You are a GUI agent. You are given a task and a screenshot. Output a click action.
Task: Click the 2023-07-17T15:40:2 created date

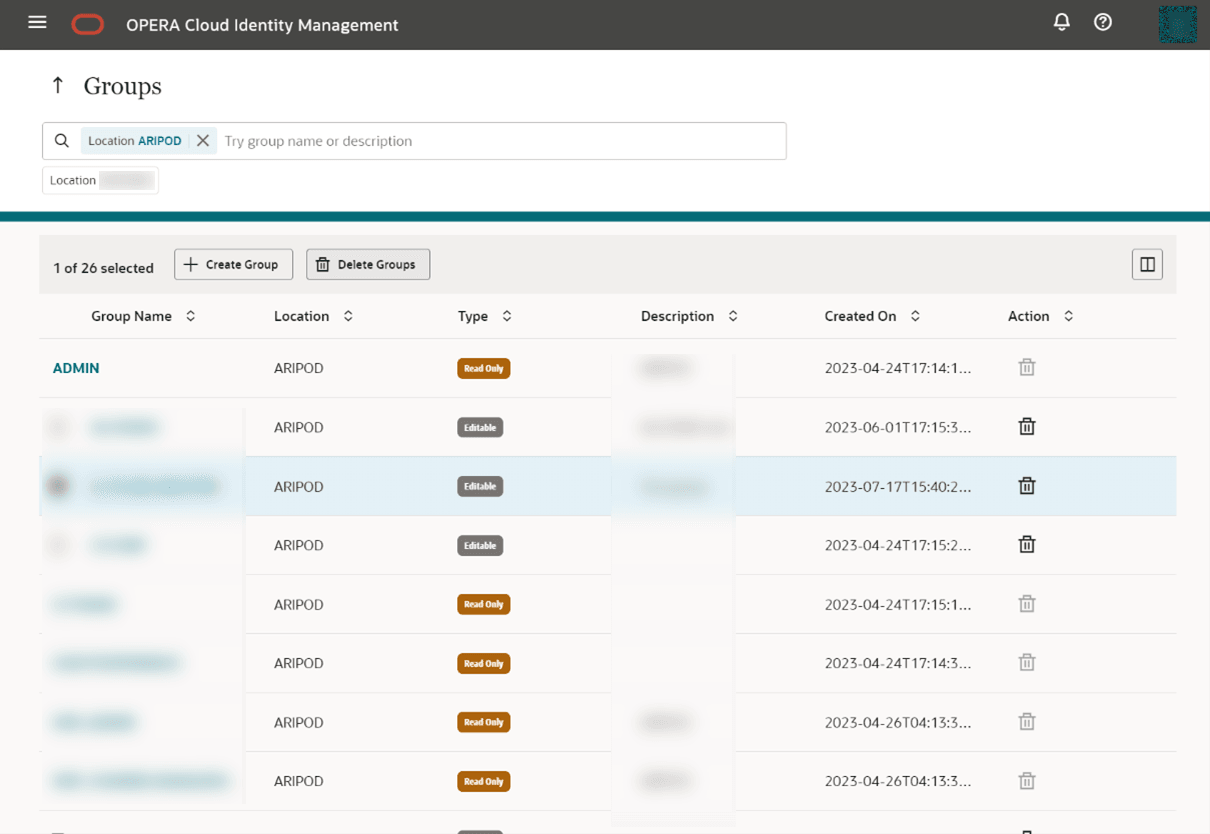(x=898, y=486)
